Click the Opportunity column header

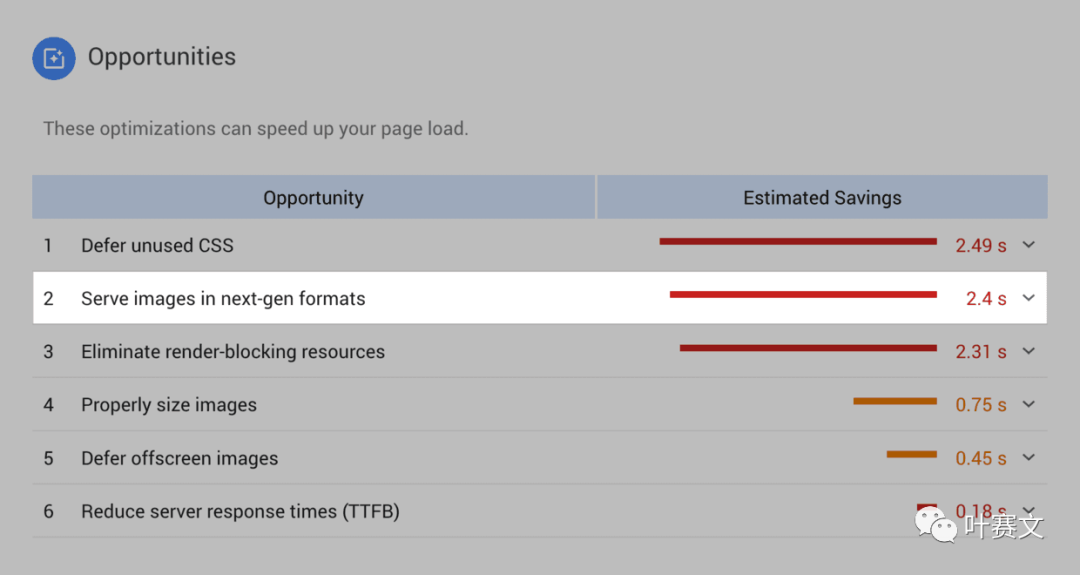[313, 198]
